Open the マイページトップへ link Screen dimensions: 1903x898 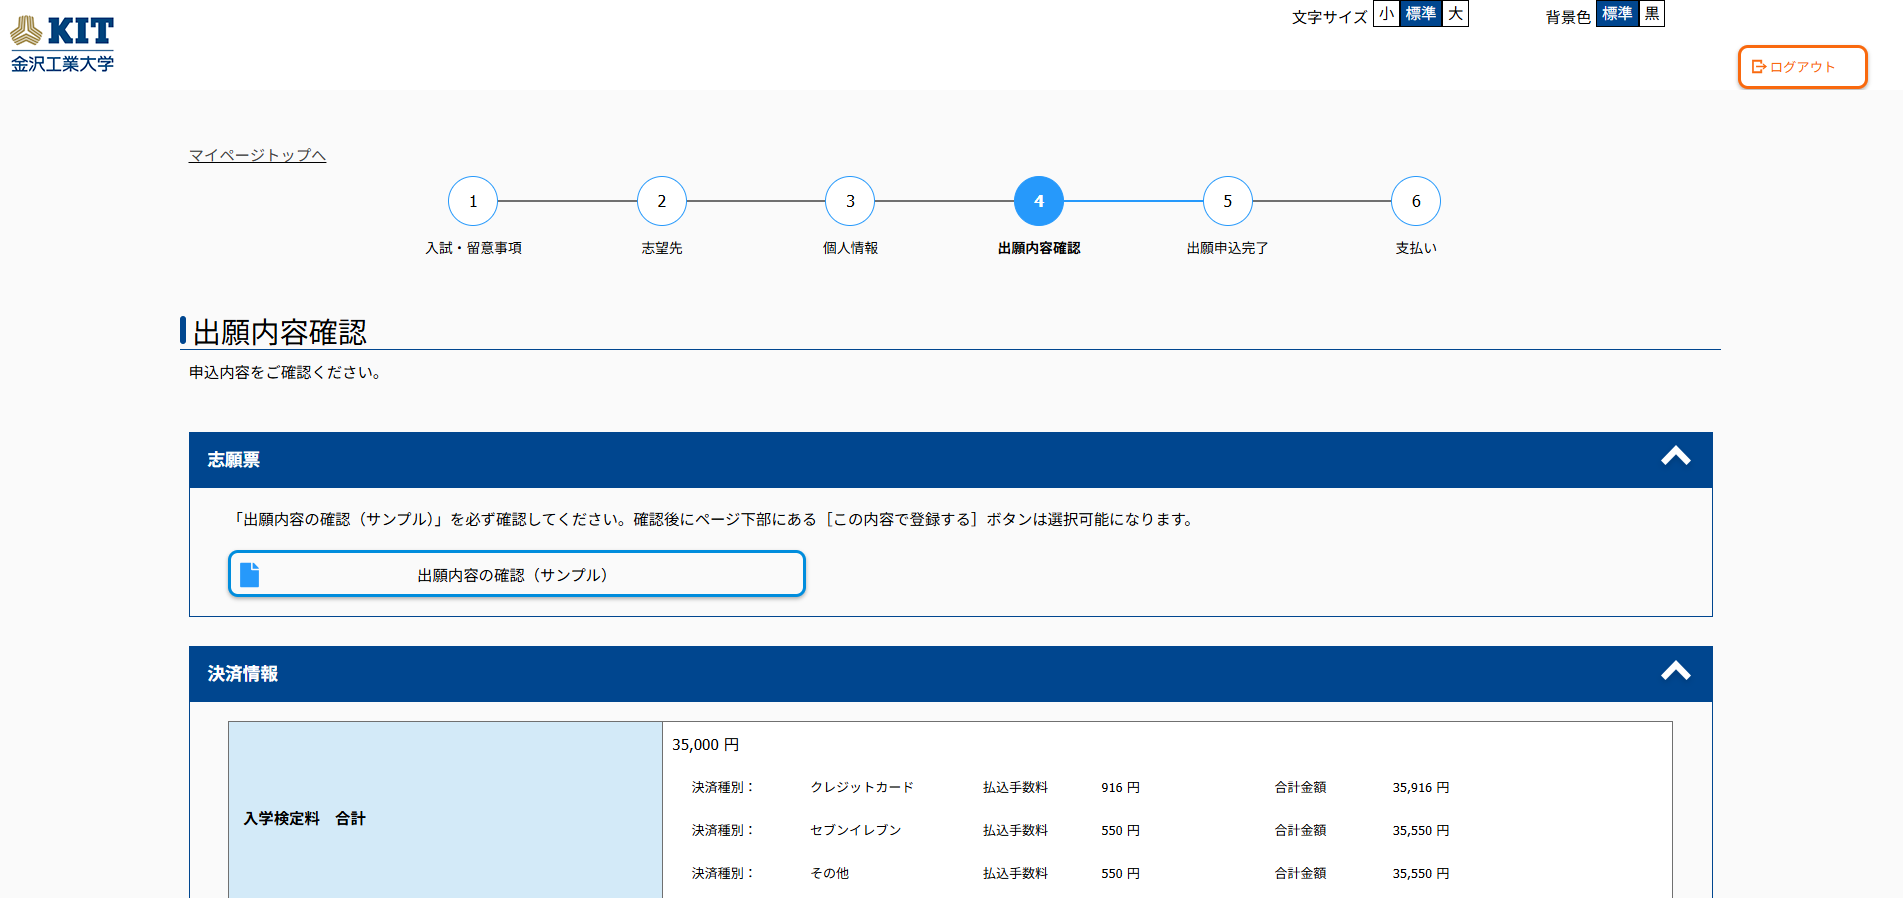point(257,155)
